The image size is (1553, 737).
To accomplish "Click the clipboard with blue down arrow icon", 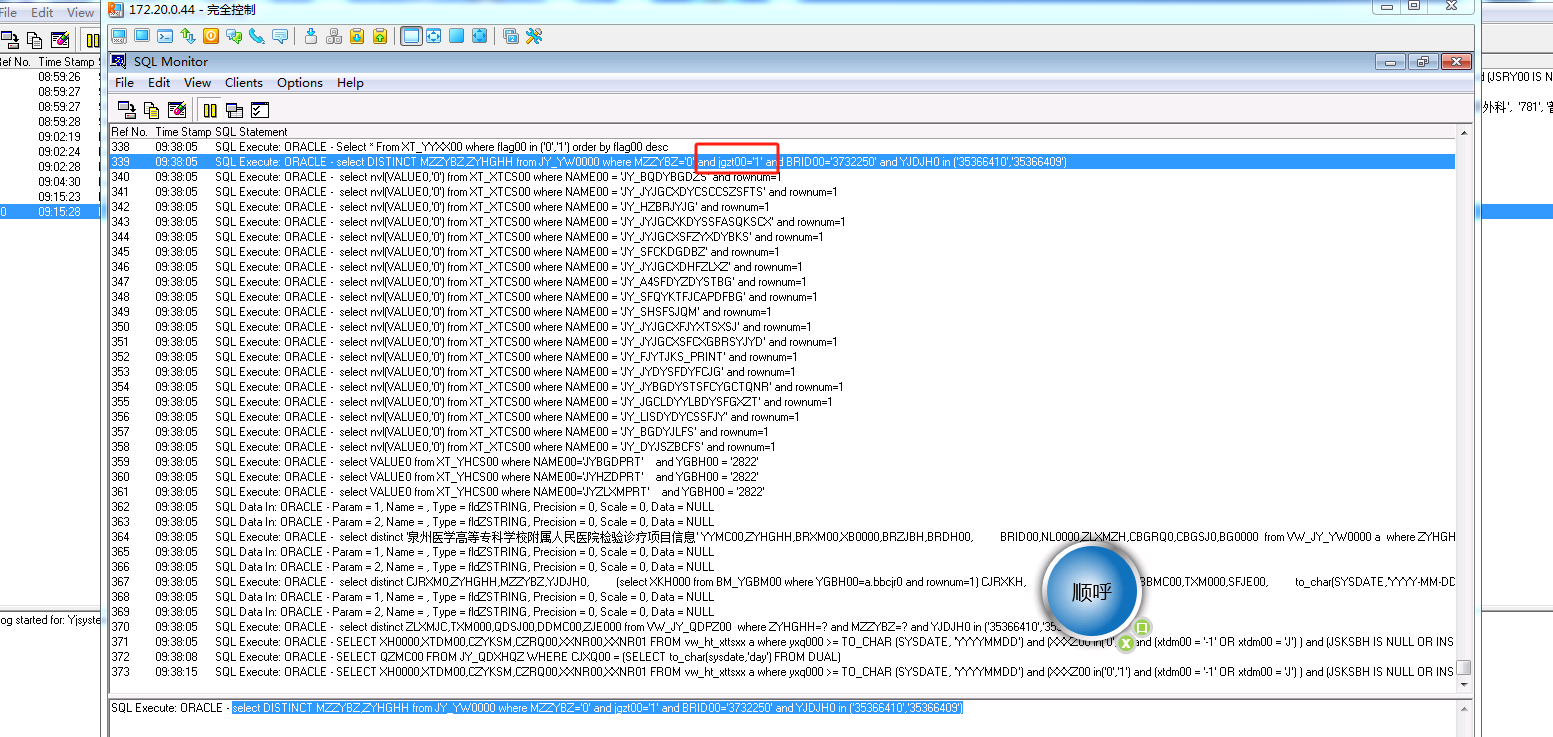I will pyautogui.click(x=357, y=36).
